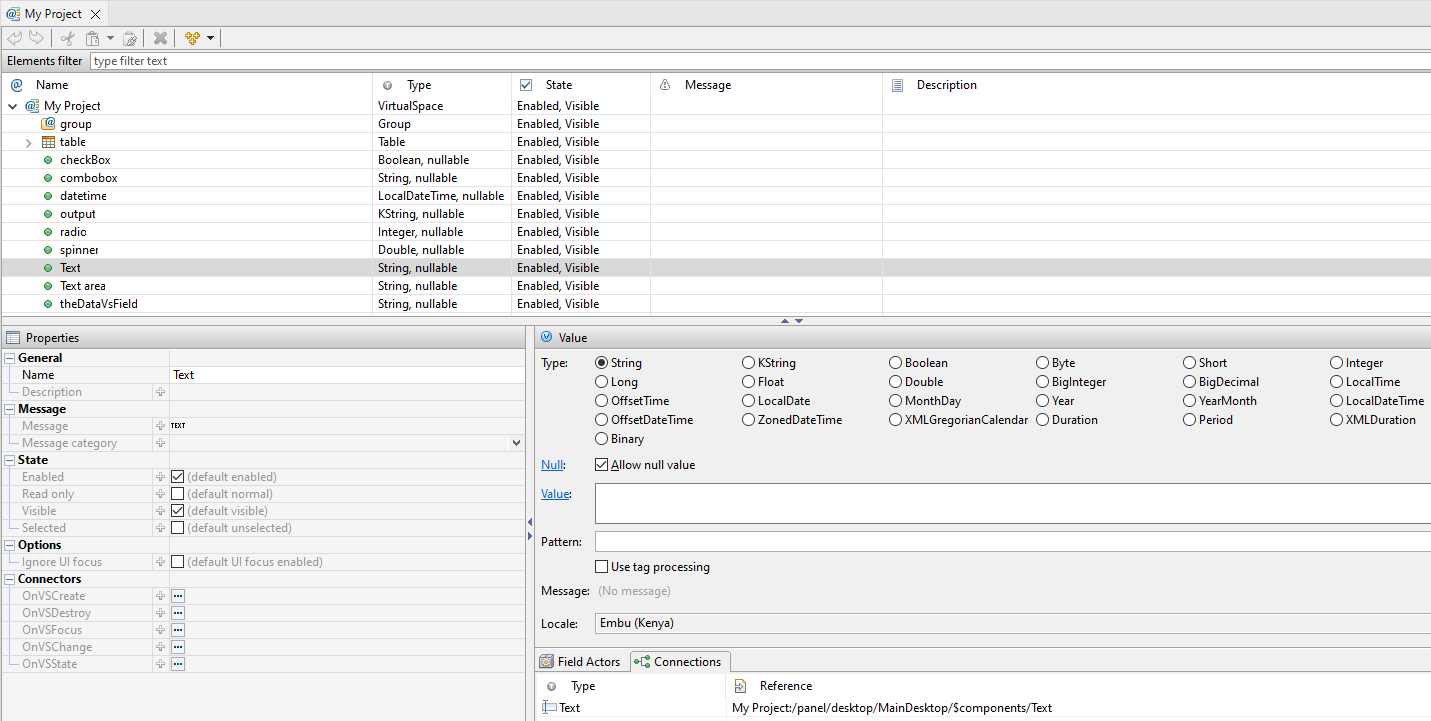Viewport: 1431px width, 721px height.
Task: Select the KString type radio button
Action: coord(749,363)
